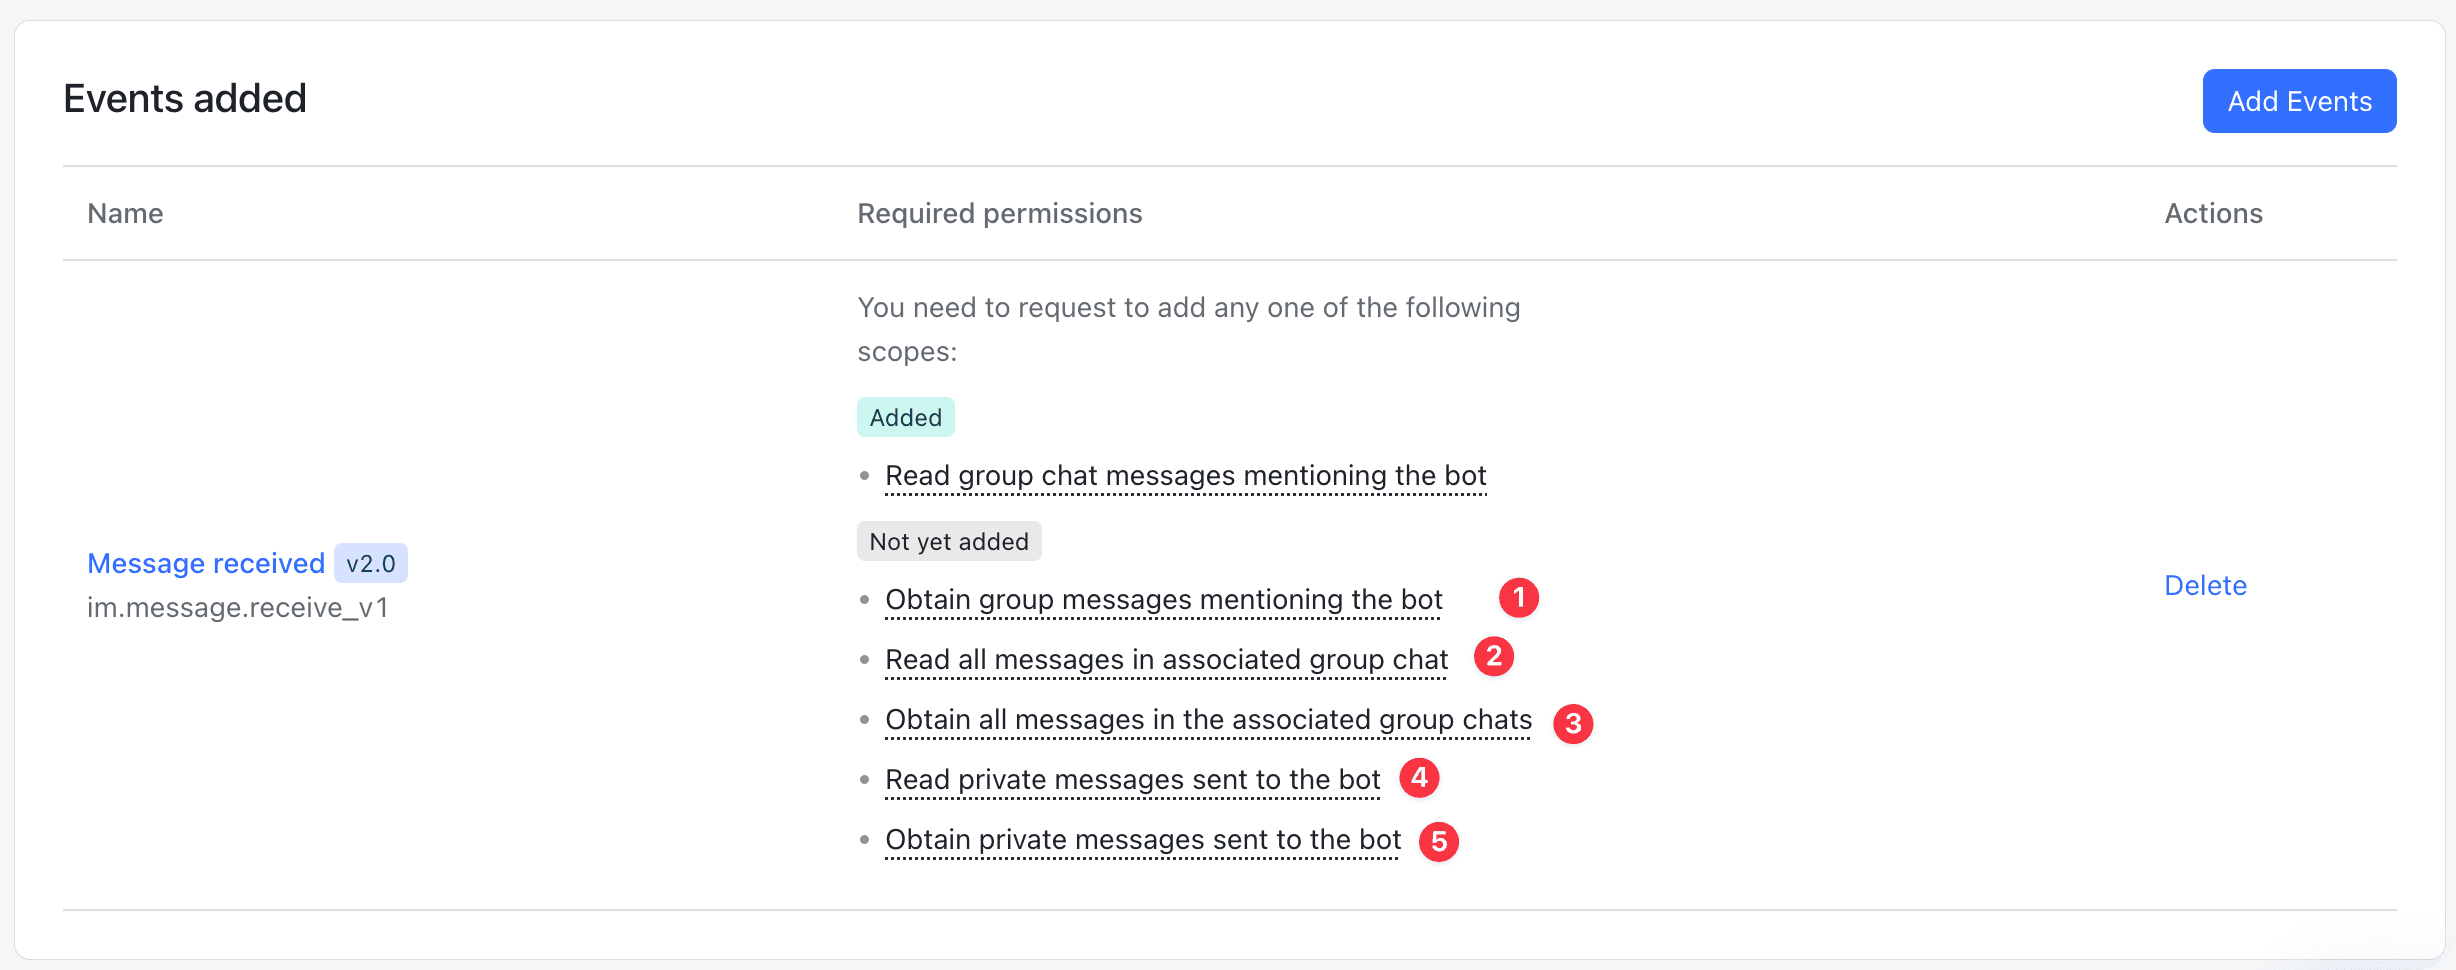
Task: Click the red number 5 badge
Action: point(1438,842)
